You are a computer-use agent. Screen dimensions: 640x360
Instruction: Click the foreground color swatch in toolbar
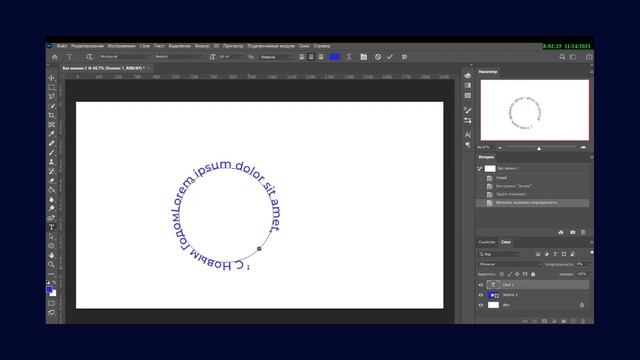point(49,289)
